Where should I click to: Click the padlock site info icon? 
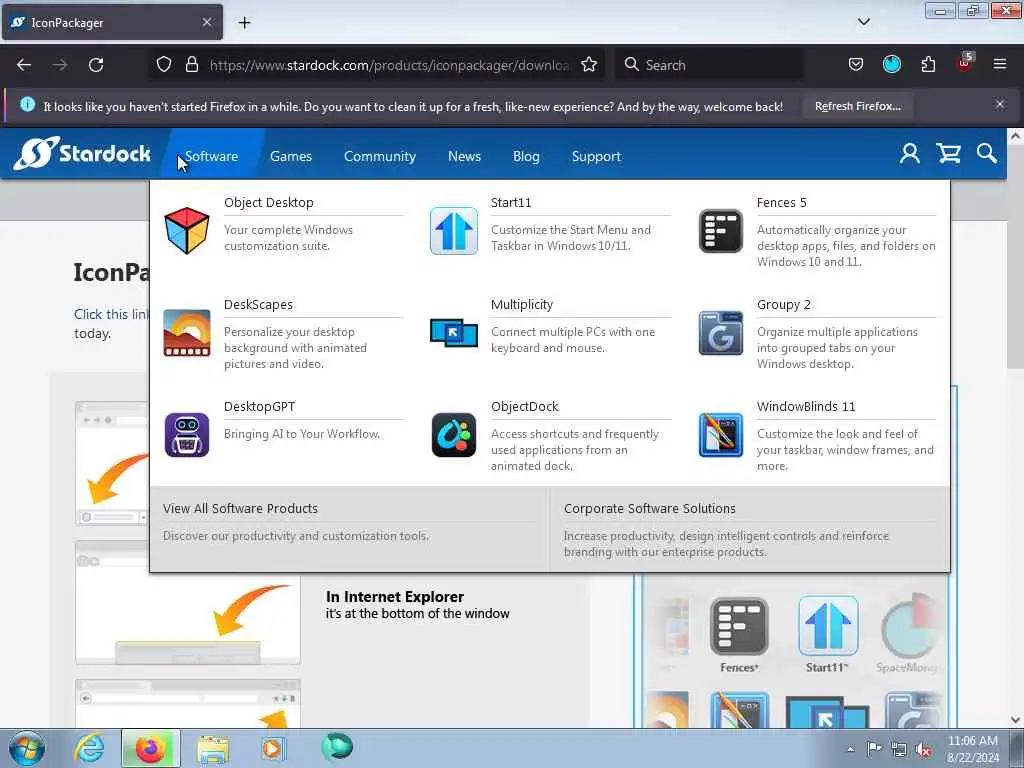[x=191, y=65]
